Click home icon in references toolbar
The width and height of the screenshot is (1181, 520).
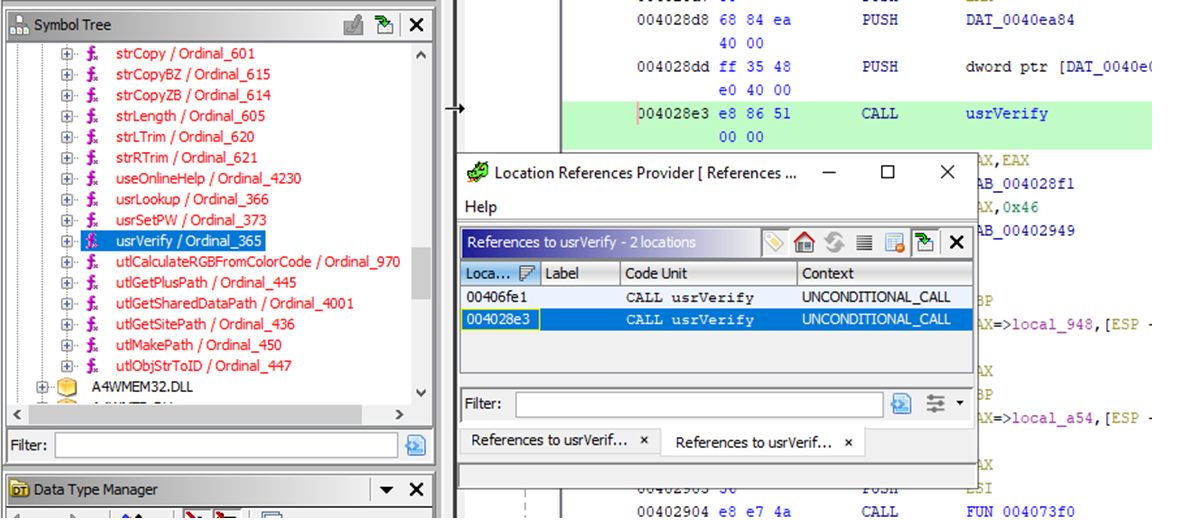(x=804, y=242)
